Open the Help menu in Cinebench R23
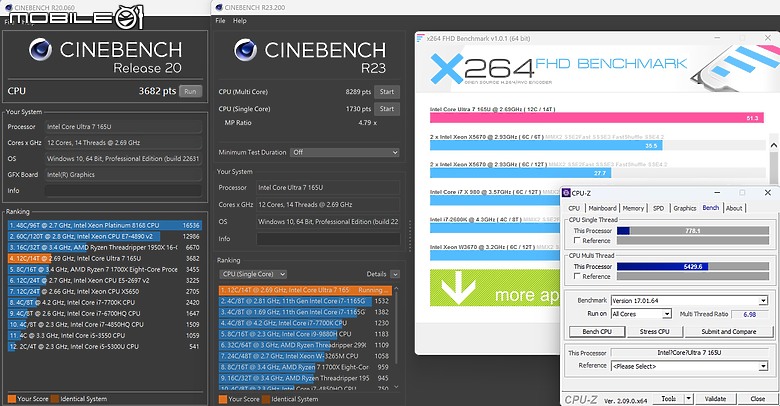The width and height of the screenshot is (780, 406). click(x=240, y=21)
